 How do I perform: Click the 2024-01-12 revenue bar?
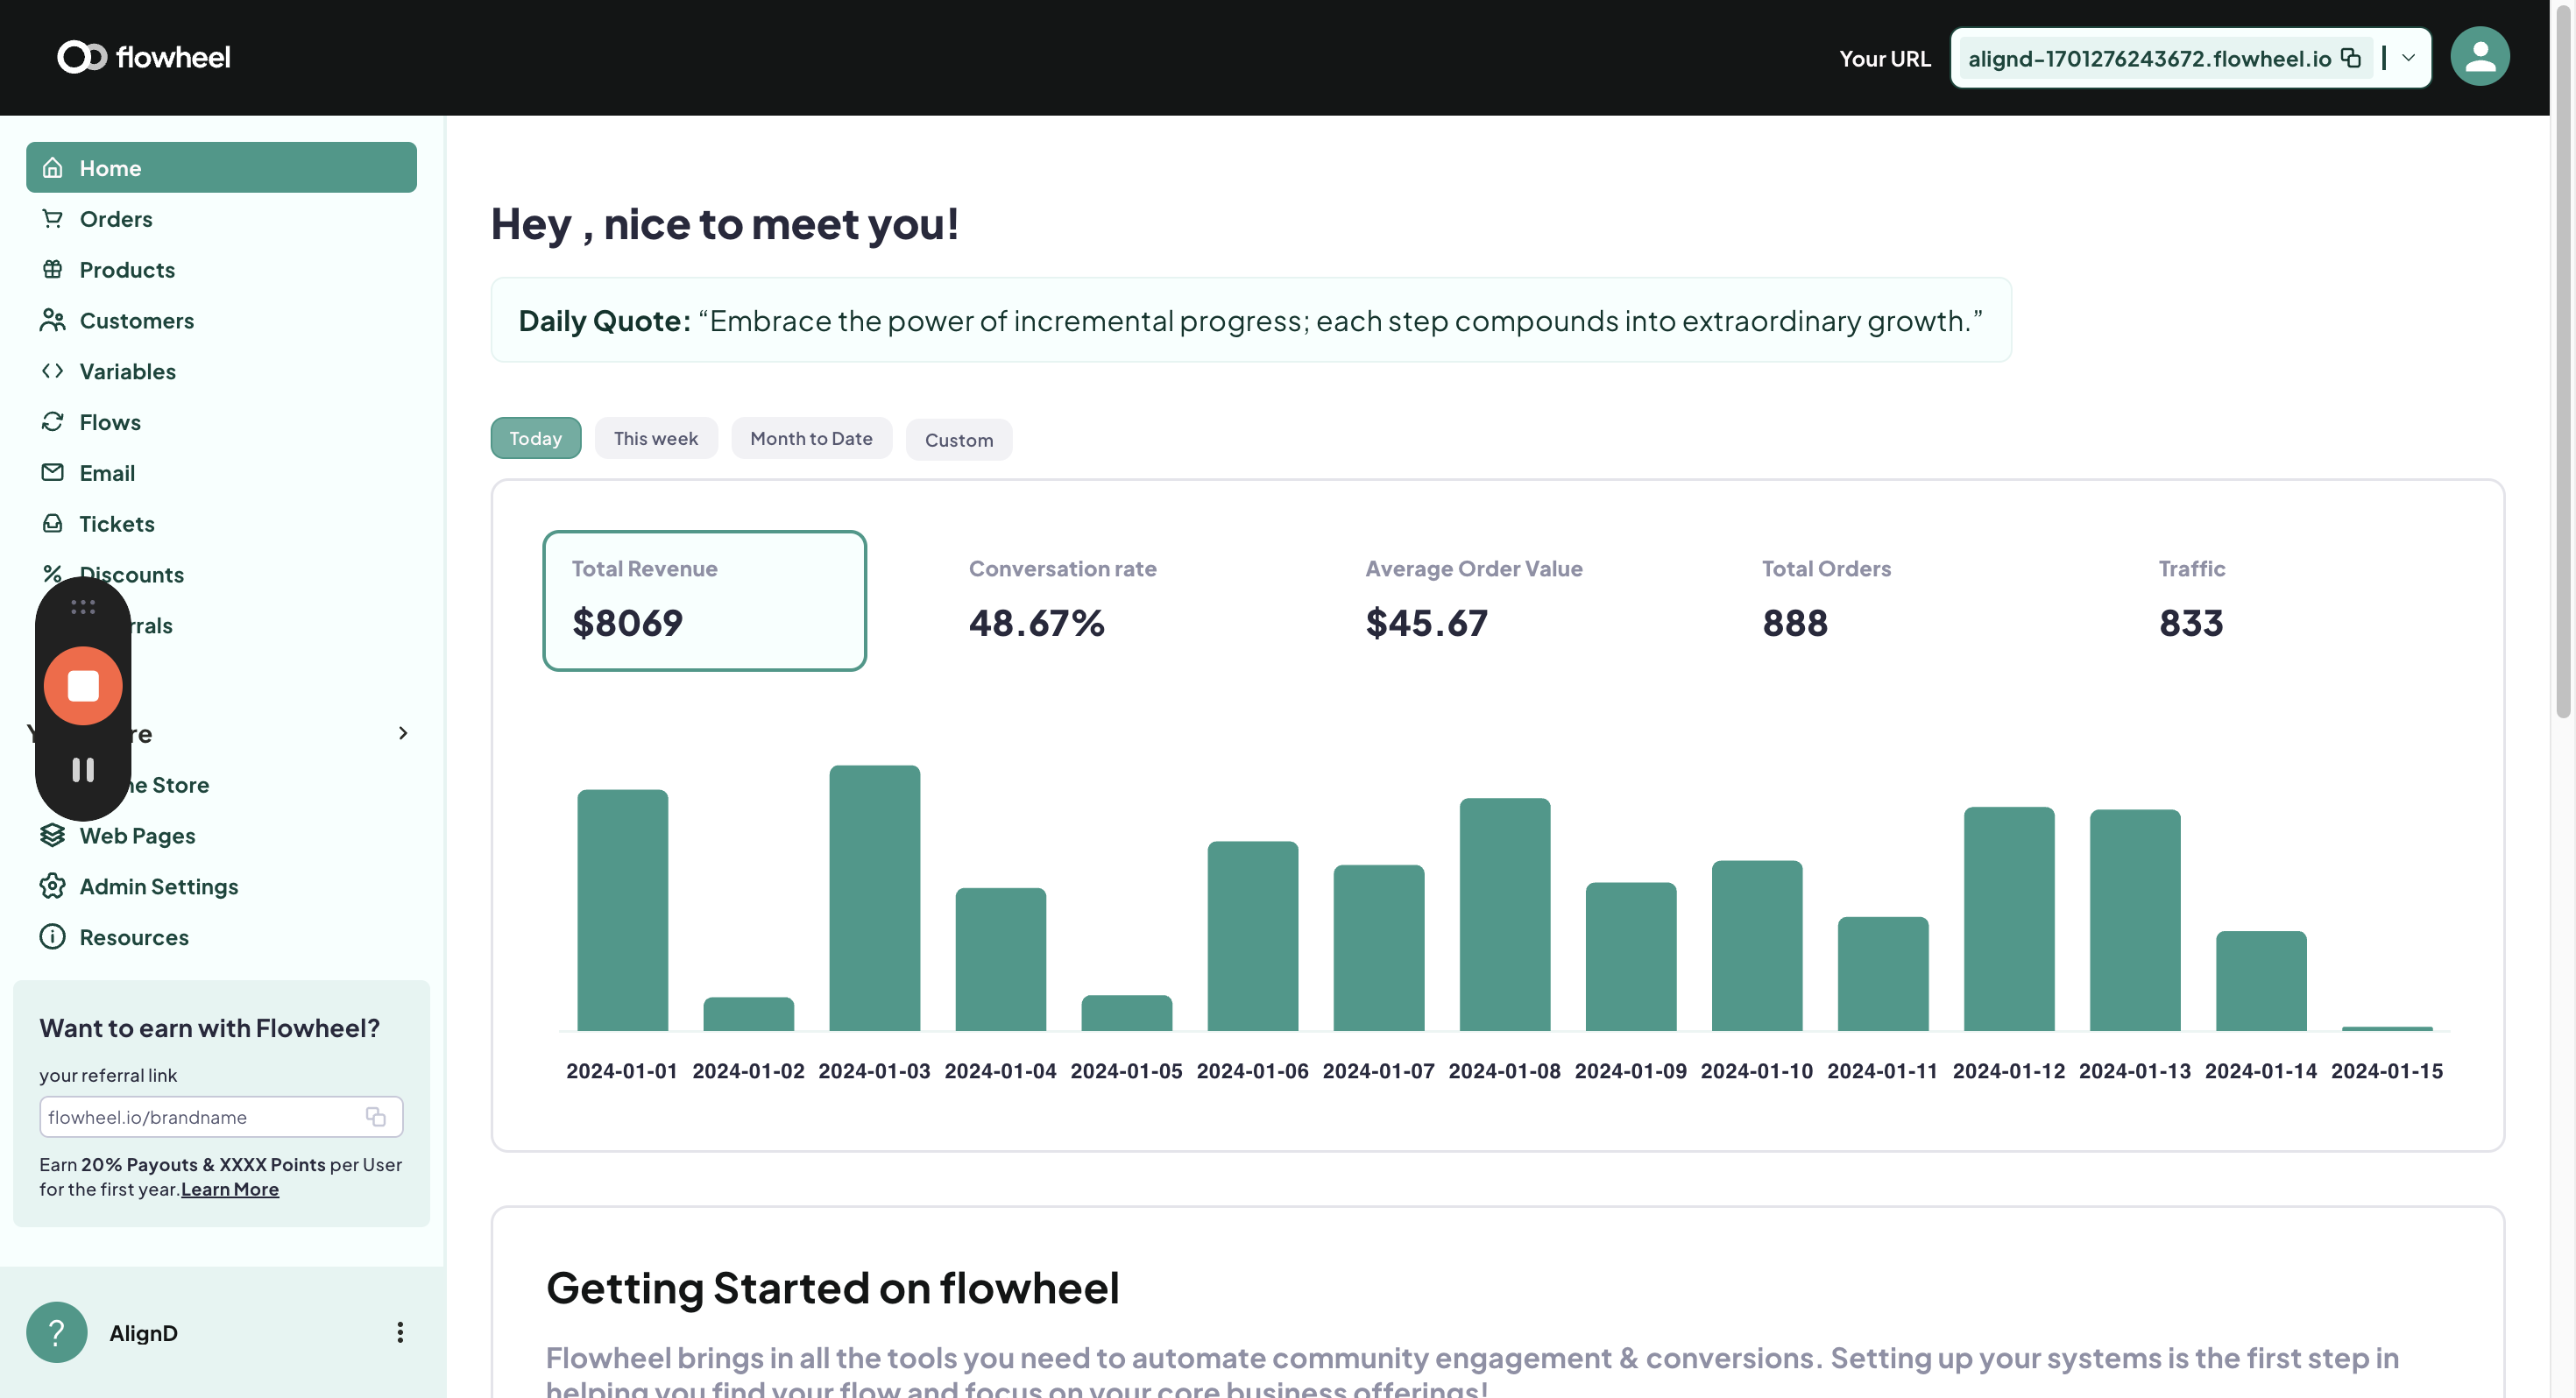click(2009, 918)
